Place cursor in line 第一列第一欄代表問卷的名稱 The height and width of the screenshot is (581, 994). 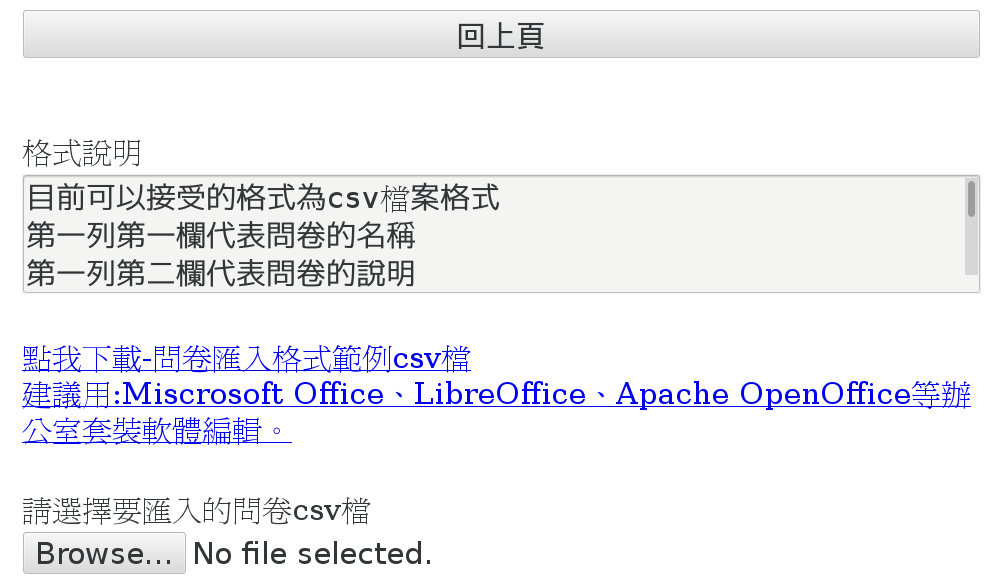pos(220,236)
